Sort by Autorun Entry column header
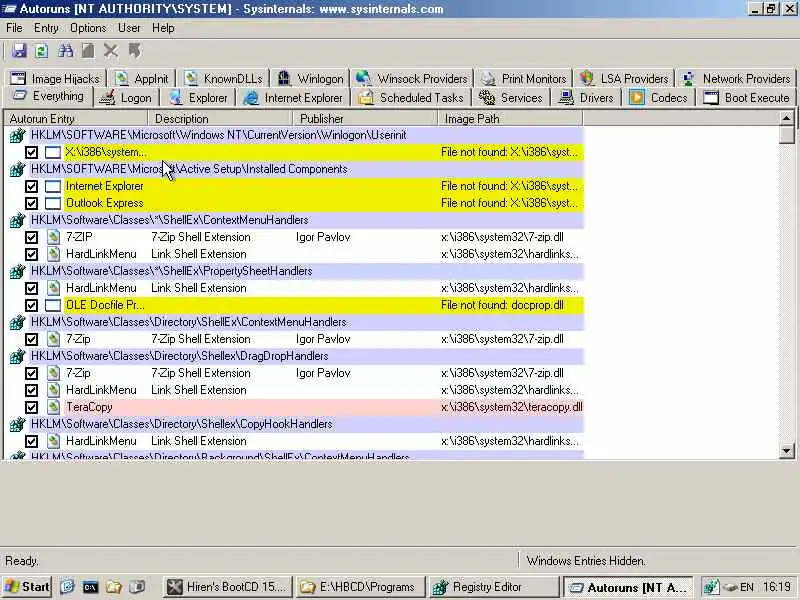The image size is (800, 600). click(x=76, y=118)
